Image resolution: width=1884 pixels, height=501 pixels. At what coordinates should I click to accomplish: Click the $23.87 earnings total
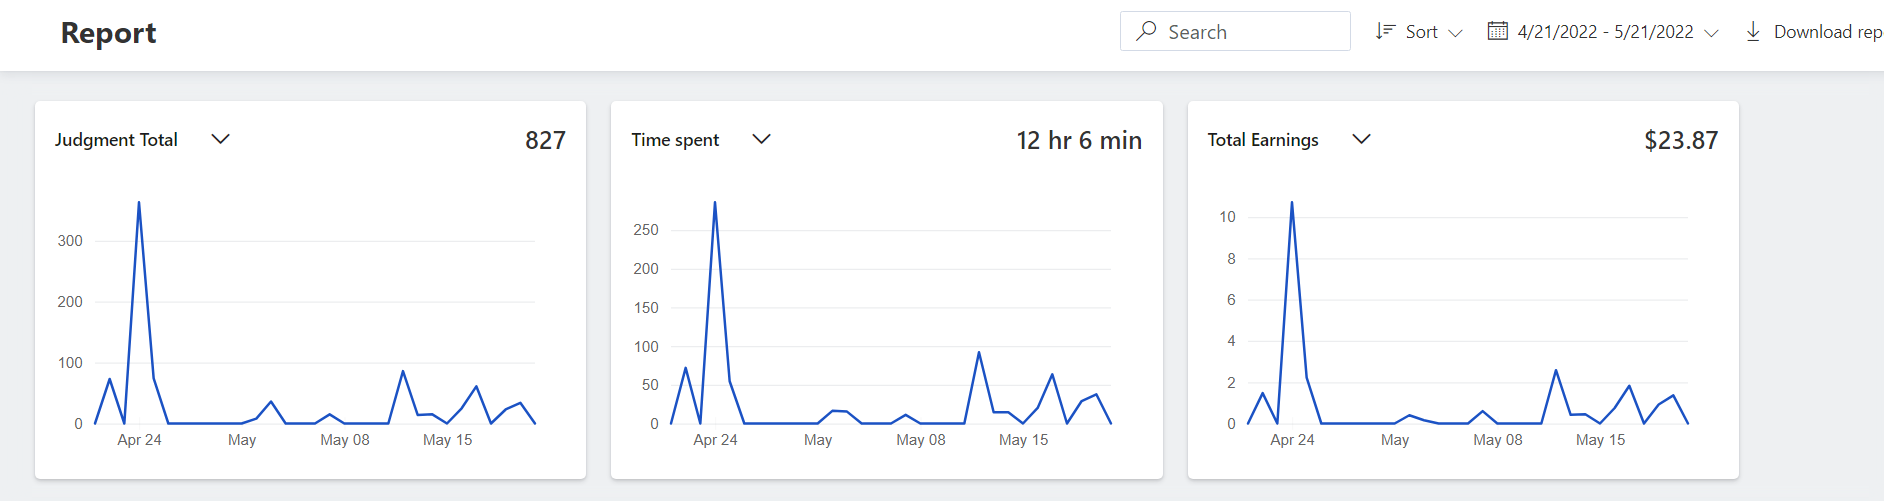1681,141
